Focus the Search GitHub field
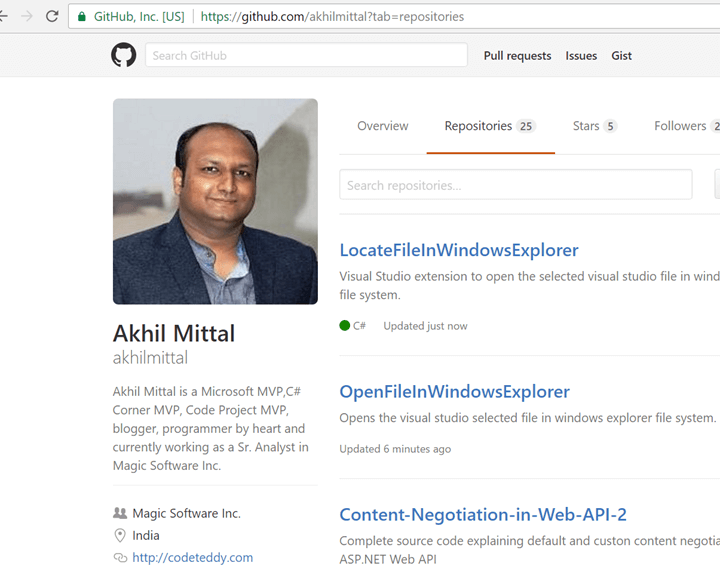The image size is (720, 572). click(306, 56)
